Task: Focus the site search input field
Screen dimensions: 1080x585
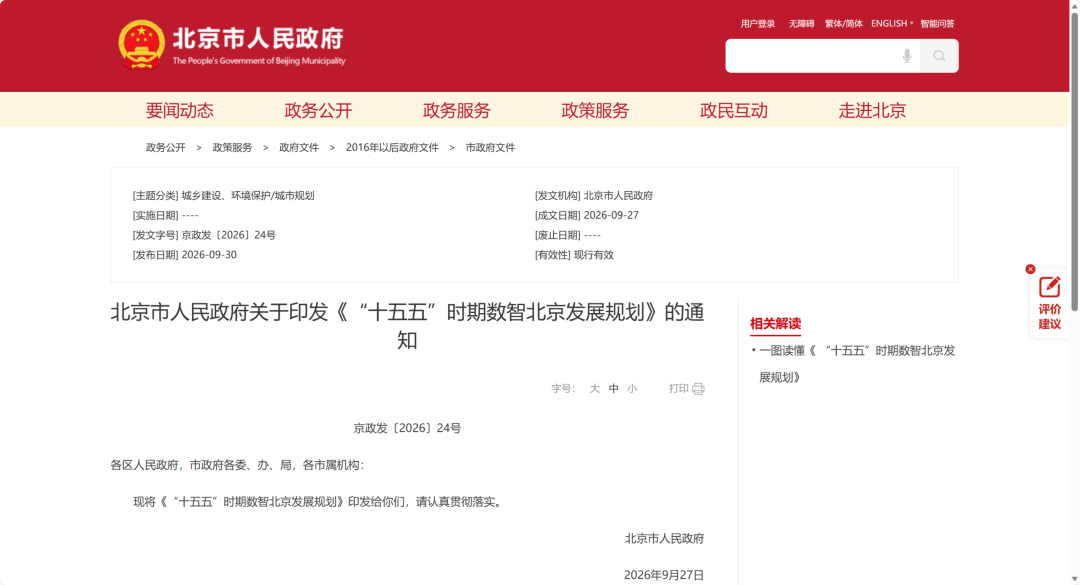Action: [822, 56]
